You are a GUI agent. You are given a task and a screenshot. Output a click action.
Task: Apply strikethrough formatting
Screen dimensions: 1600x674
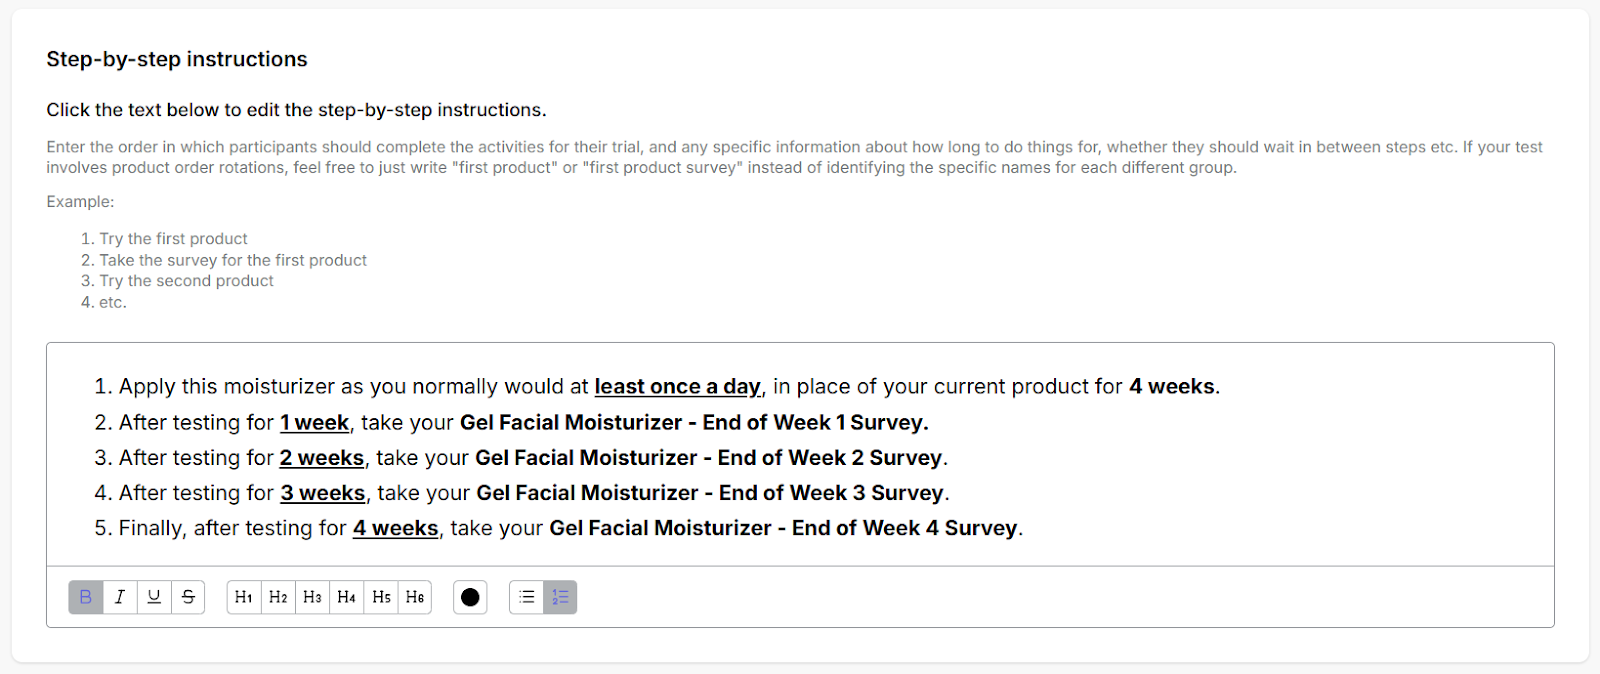click(187, 597)
